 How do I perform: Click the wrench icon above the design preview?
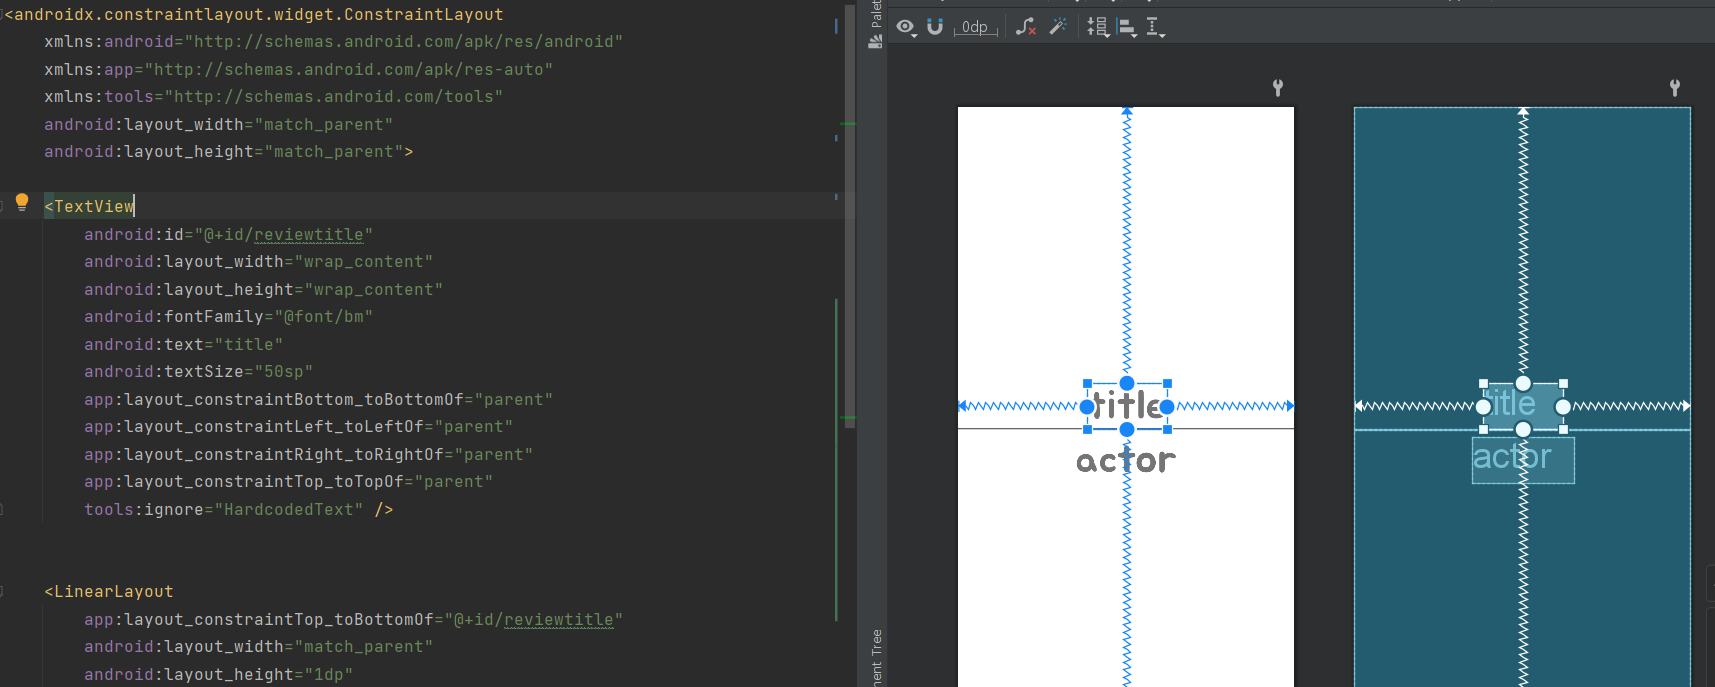1278,88
